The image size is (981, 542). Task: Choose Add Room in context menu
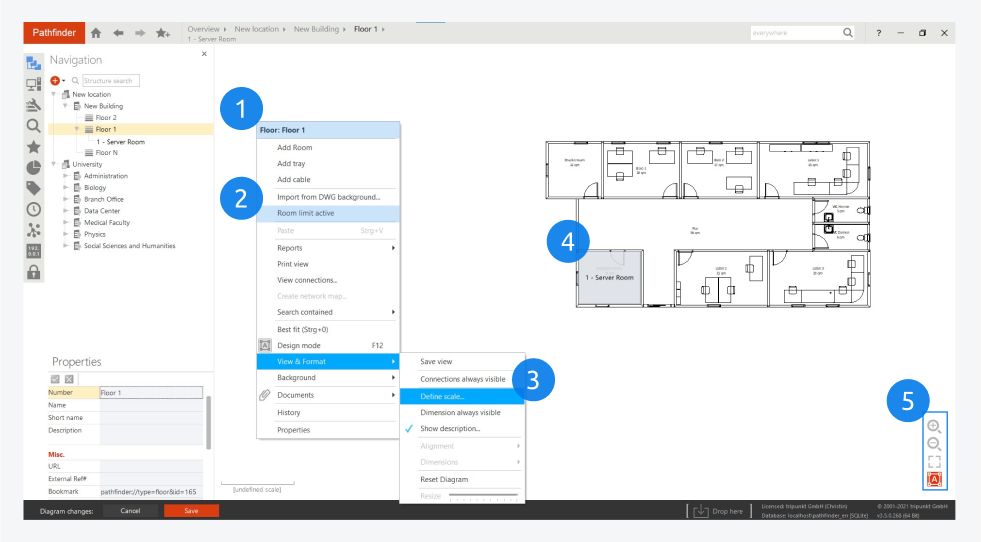click(294, 148)
